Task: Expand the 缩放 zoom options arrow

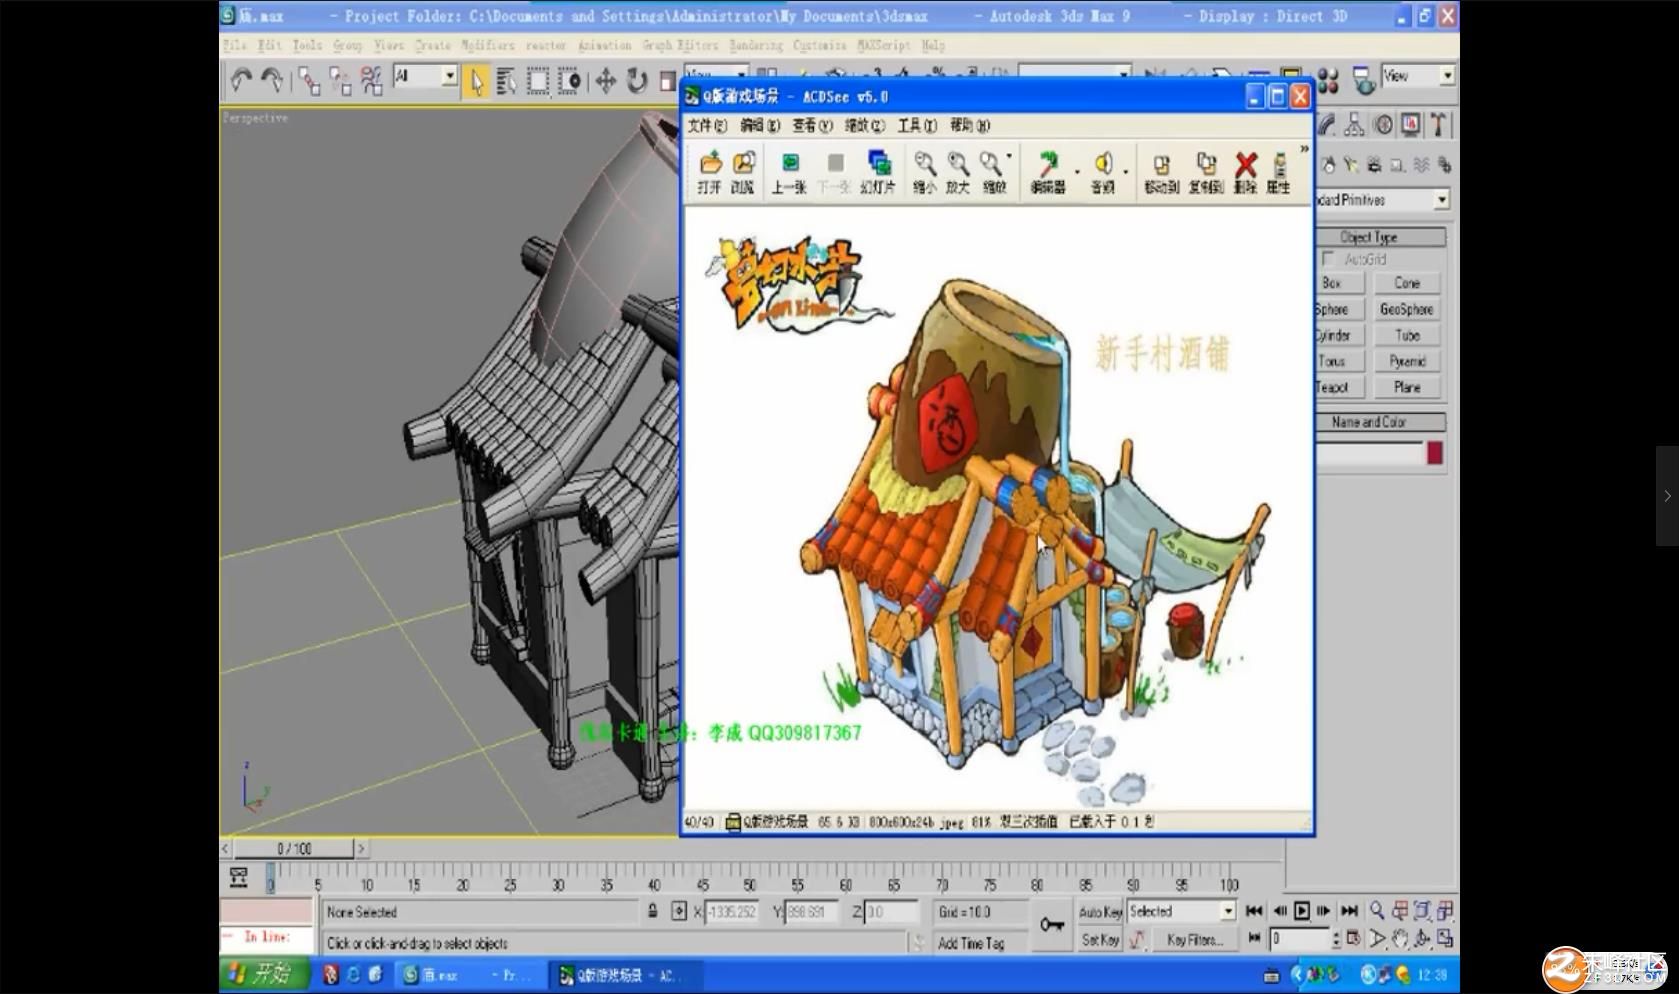Action: click(1010, 156)
